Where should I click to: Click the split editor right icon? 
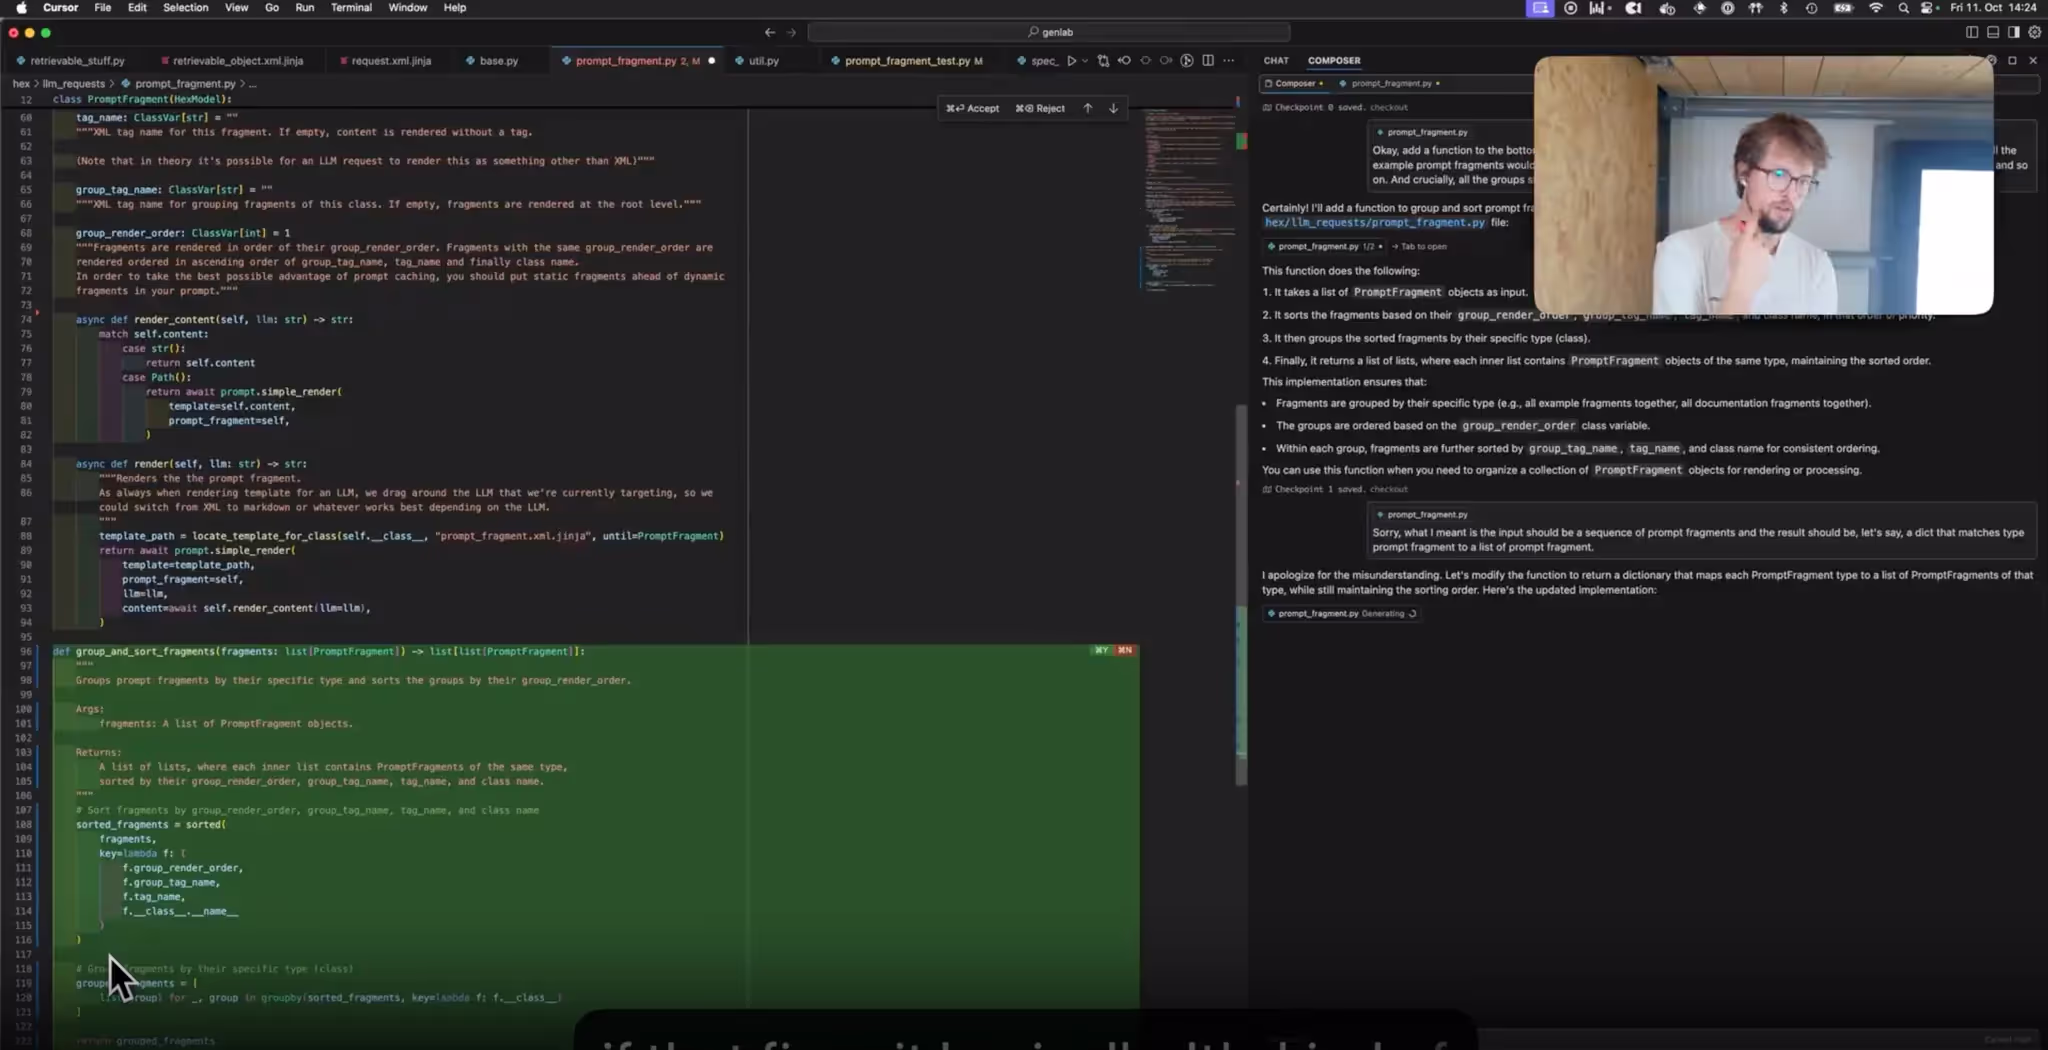click(1208, 61)
